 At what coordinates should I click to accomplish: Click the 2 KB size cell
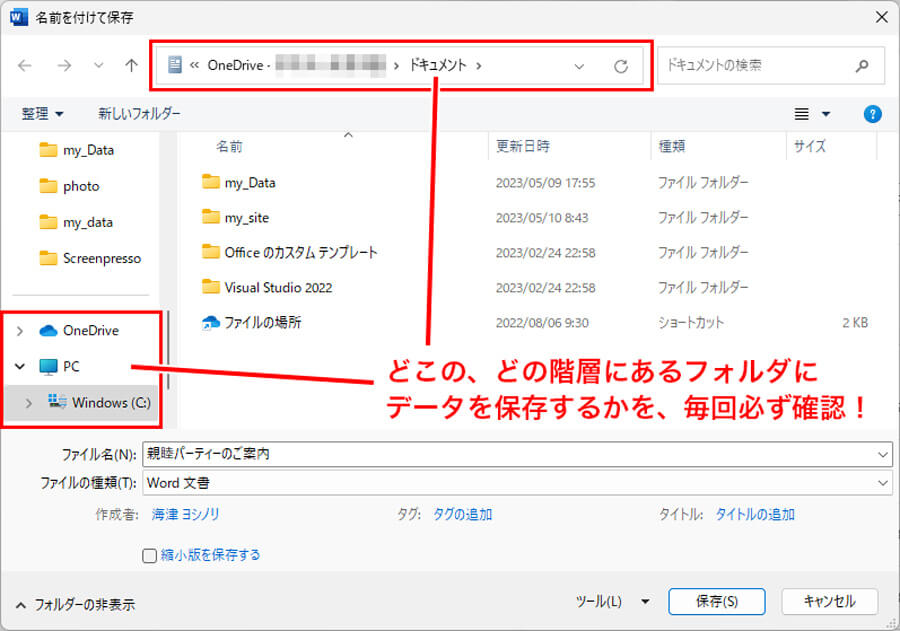(855, 323)
